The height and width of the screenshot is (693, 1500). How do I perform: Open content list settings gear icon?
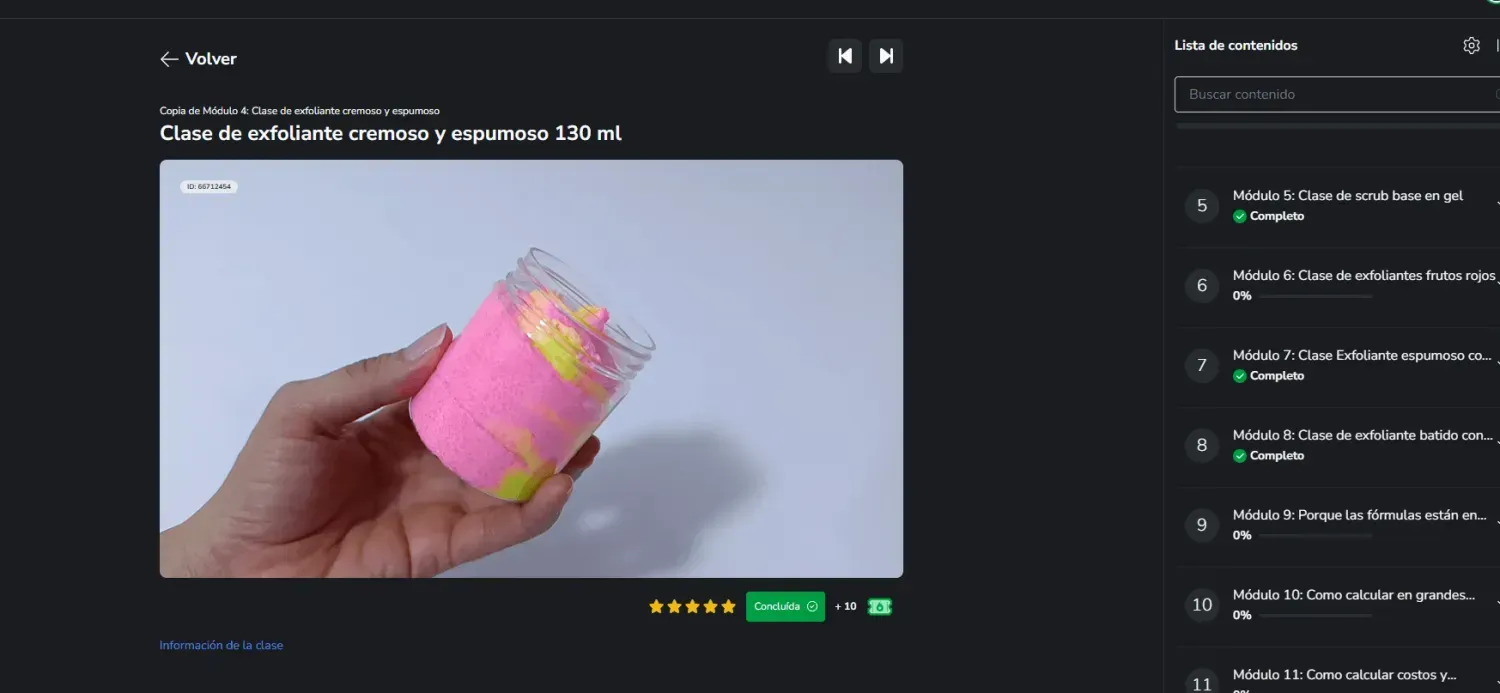1471,45
